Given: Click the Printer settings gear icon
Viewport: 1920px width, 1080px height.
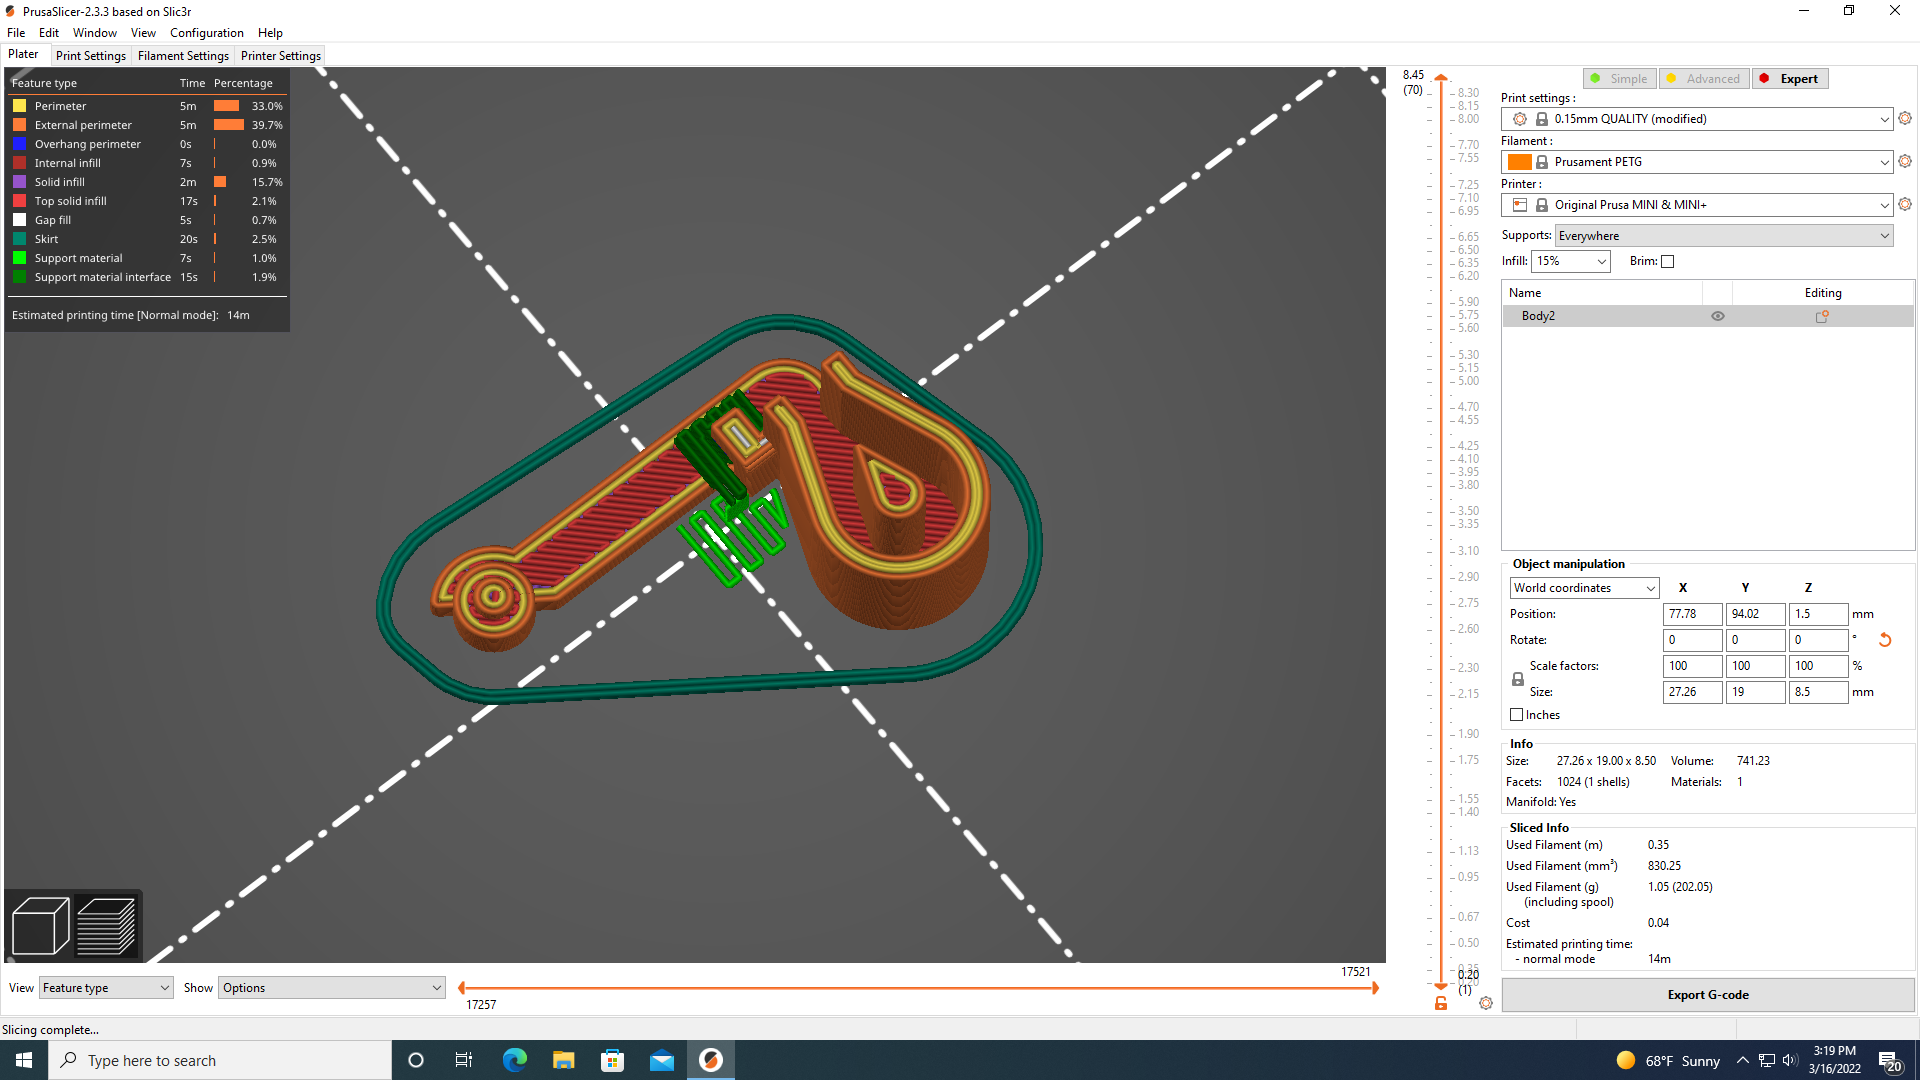Looking at the screenshot, I should (1904, 204).
